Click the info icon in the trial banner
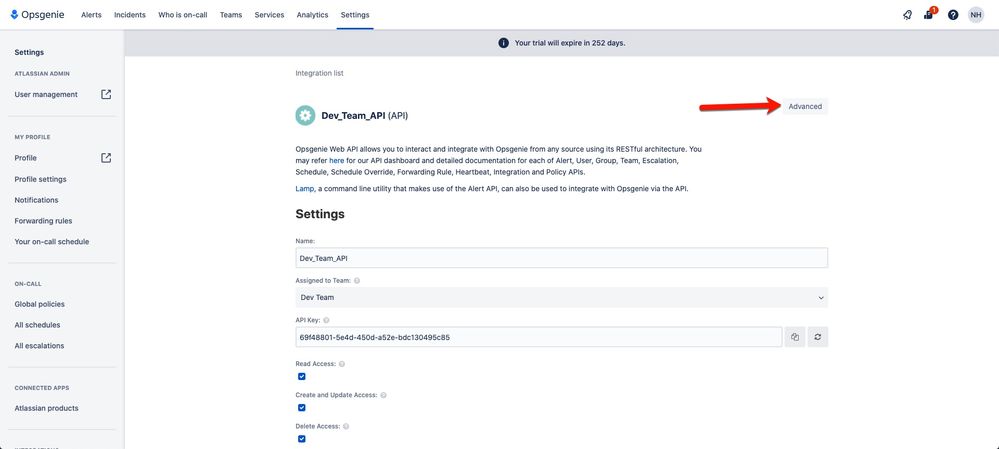This screenshot has width=999, height=449. [x=503, y=43]
